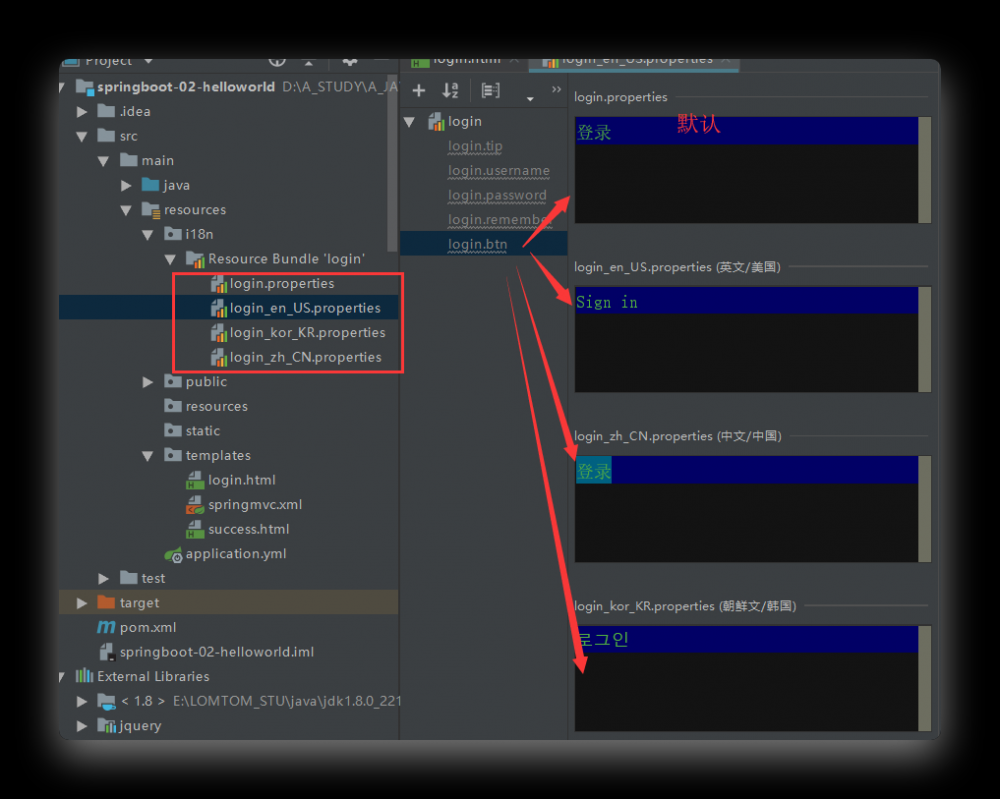
Task: Click the External Libraries icon
Action: coord(84,676)
